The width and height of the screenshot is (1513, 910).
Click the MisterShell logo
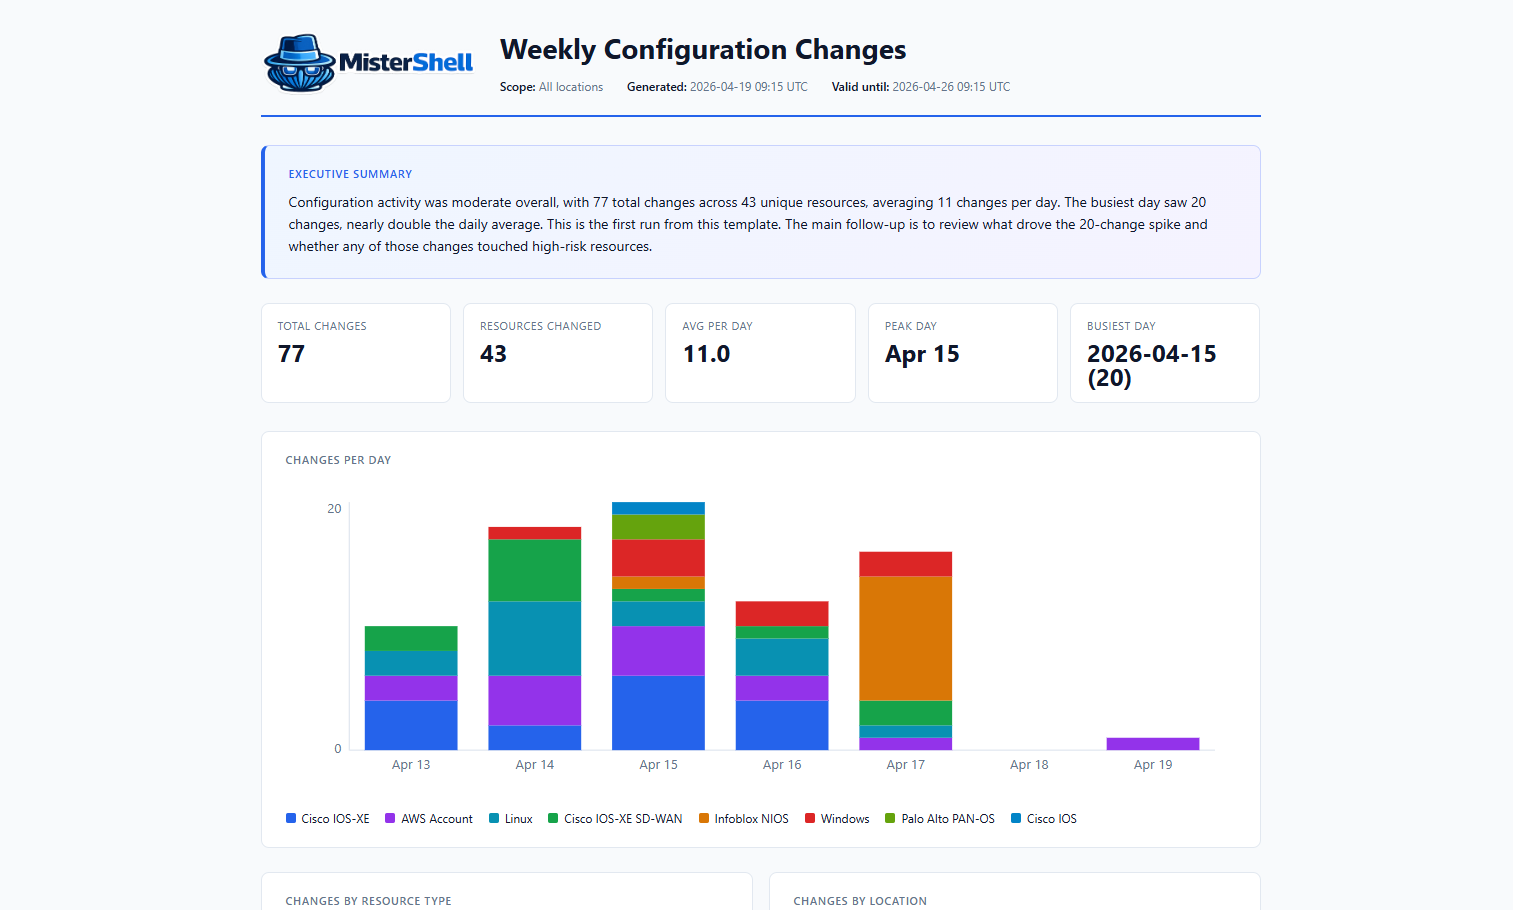(x=369, y=63)
